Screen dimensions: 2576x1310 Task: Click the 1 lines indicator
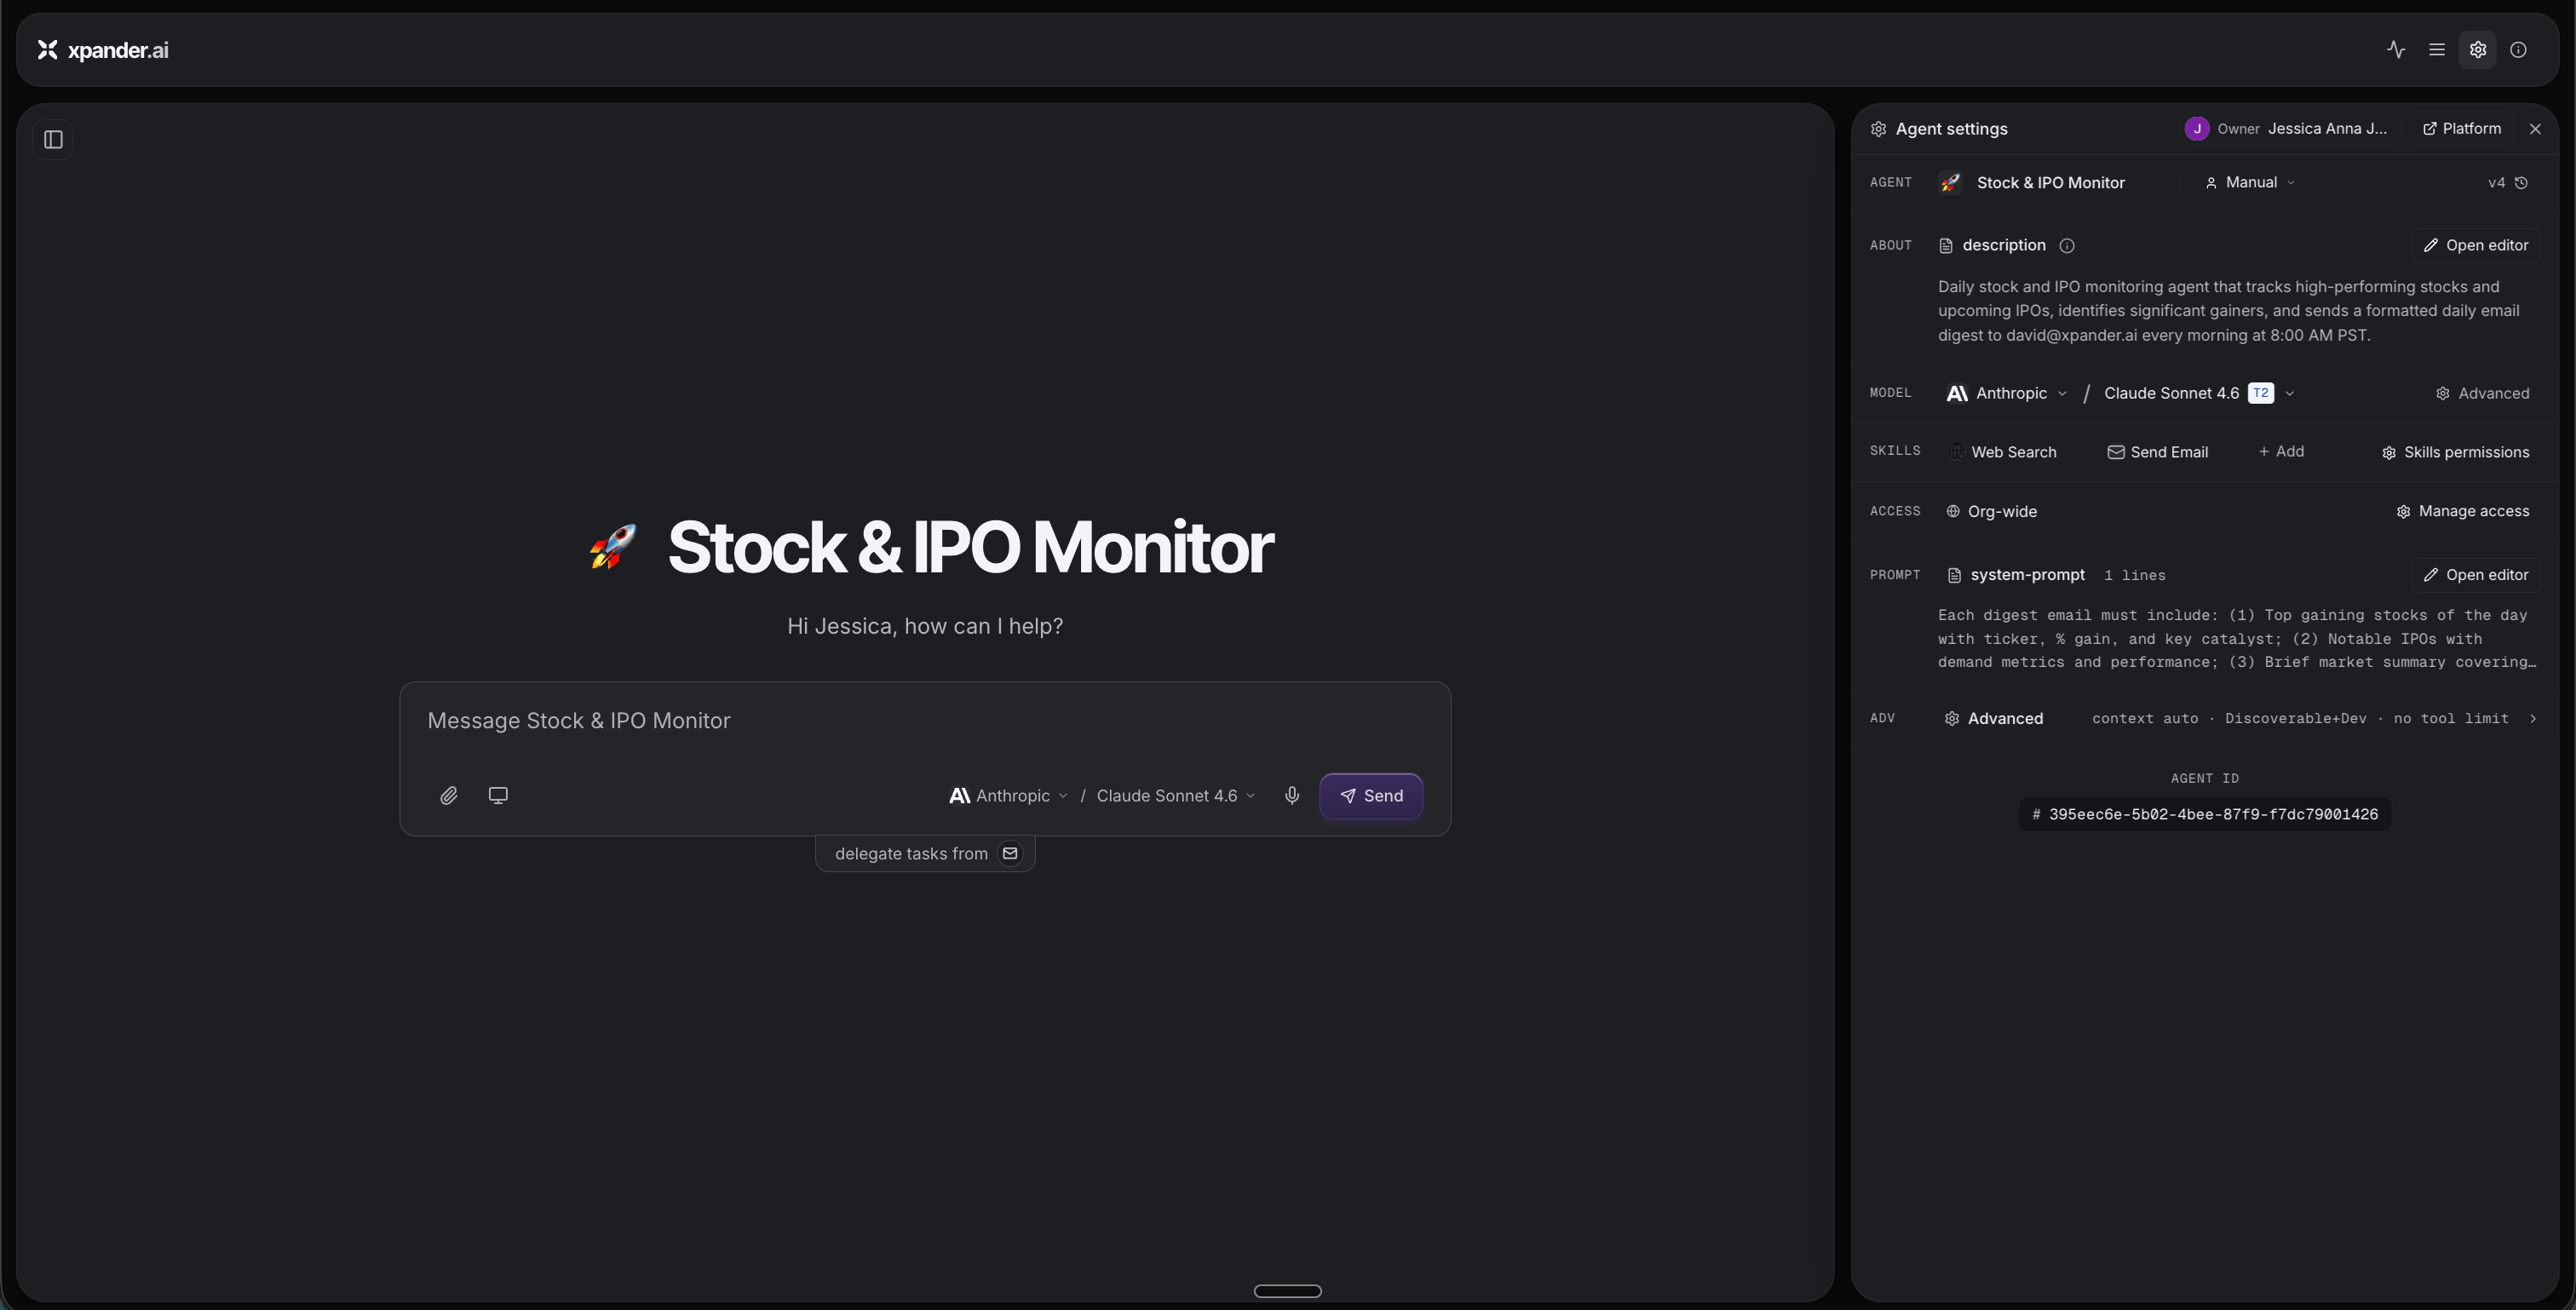tap(2134, 576)
